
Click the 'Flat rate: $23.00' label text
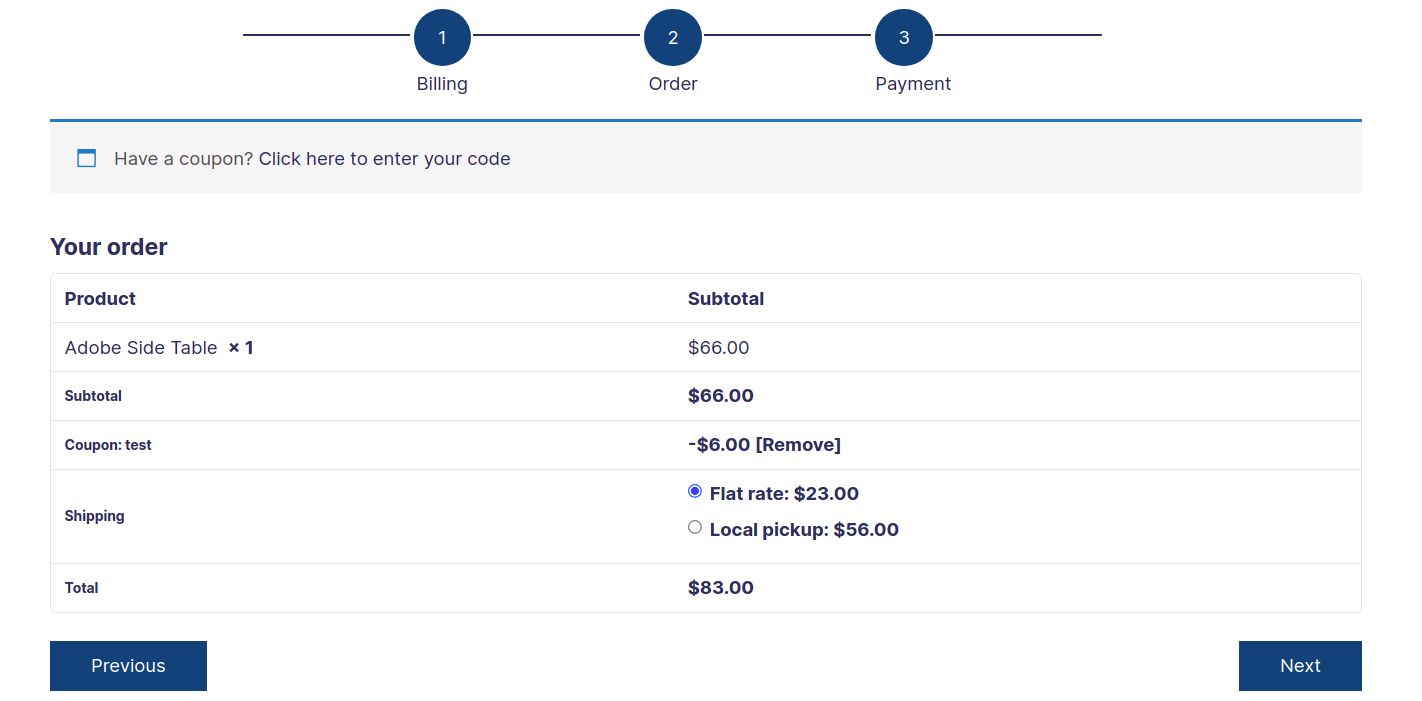784,494
